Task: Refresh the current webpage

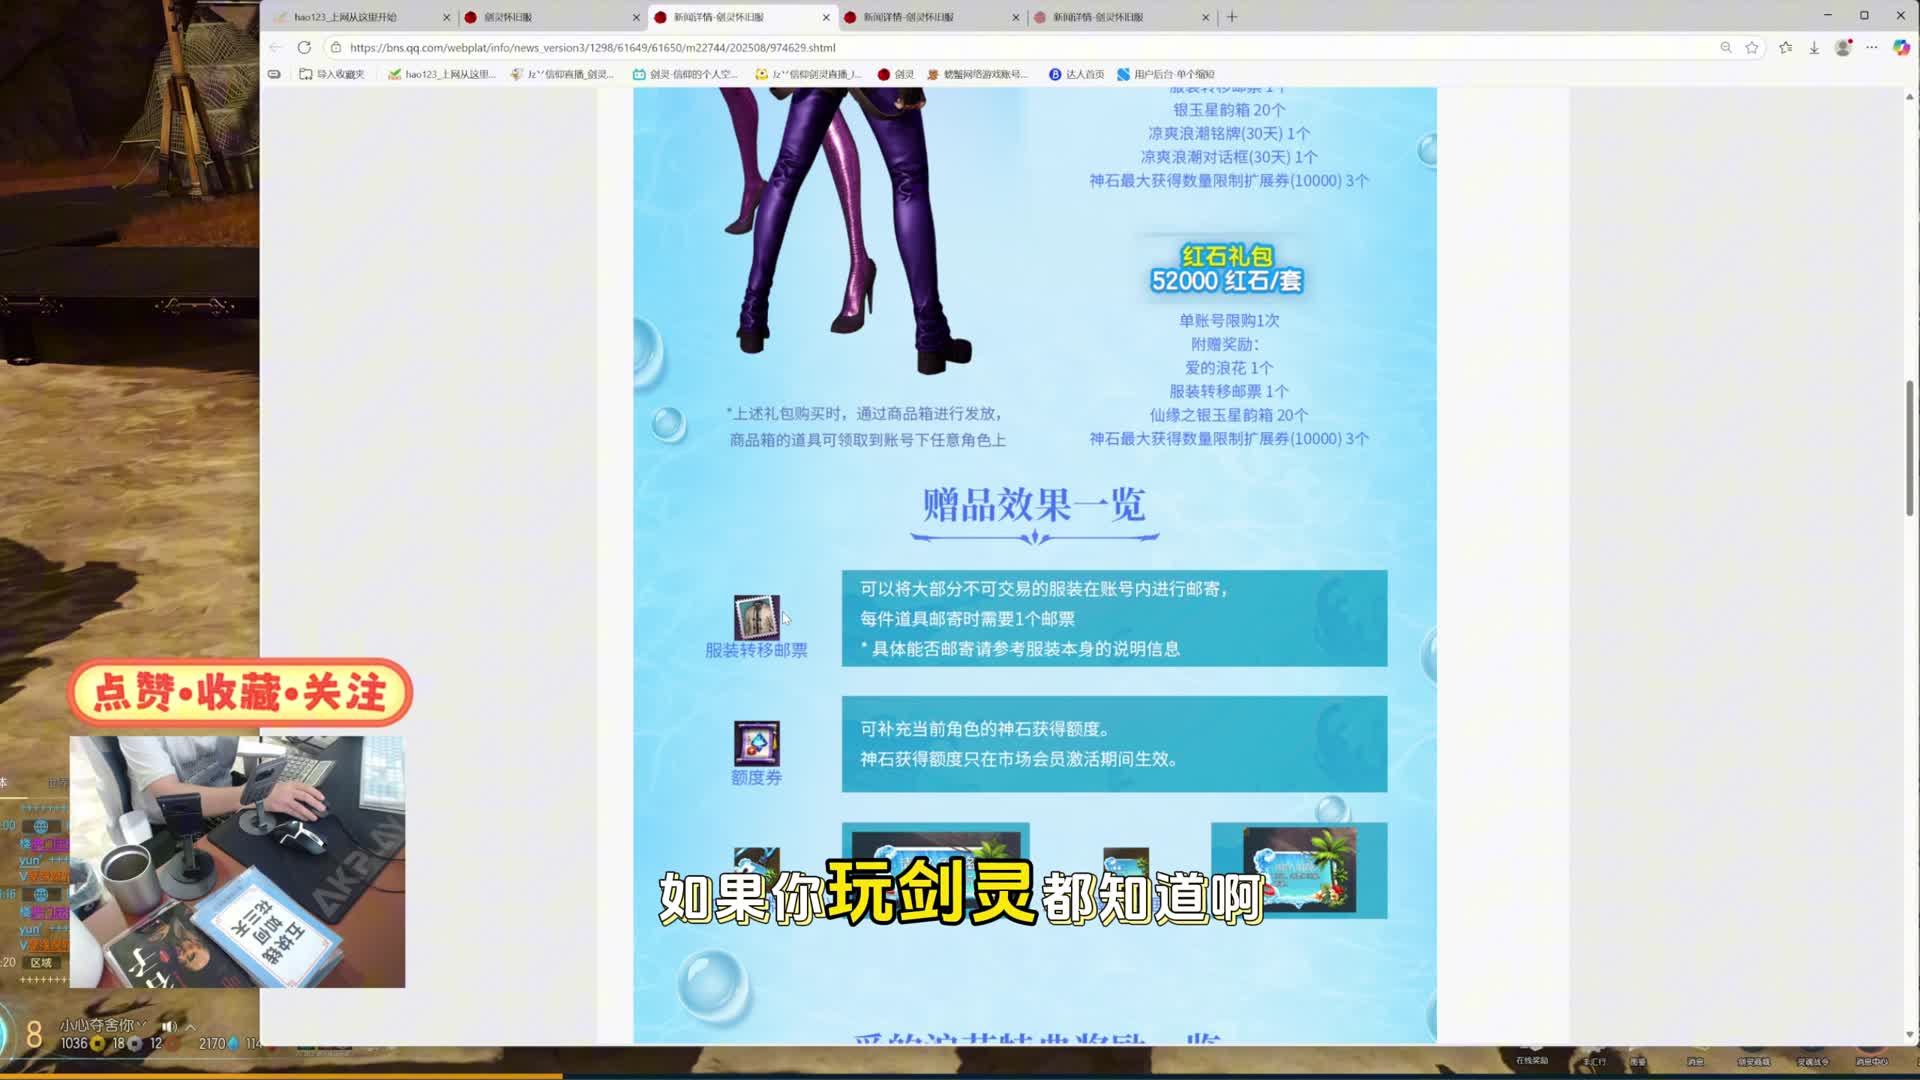Action: (x=303, y=47)
